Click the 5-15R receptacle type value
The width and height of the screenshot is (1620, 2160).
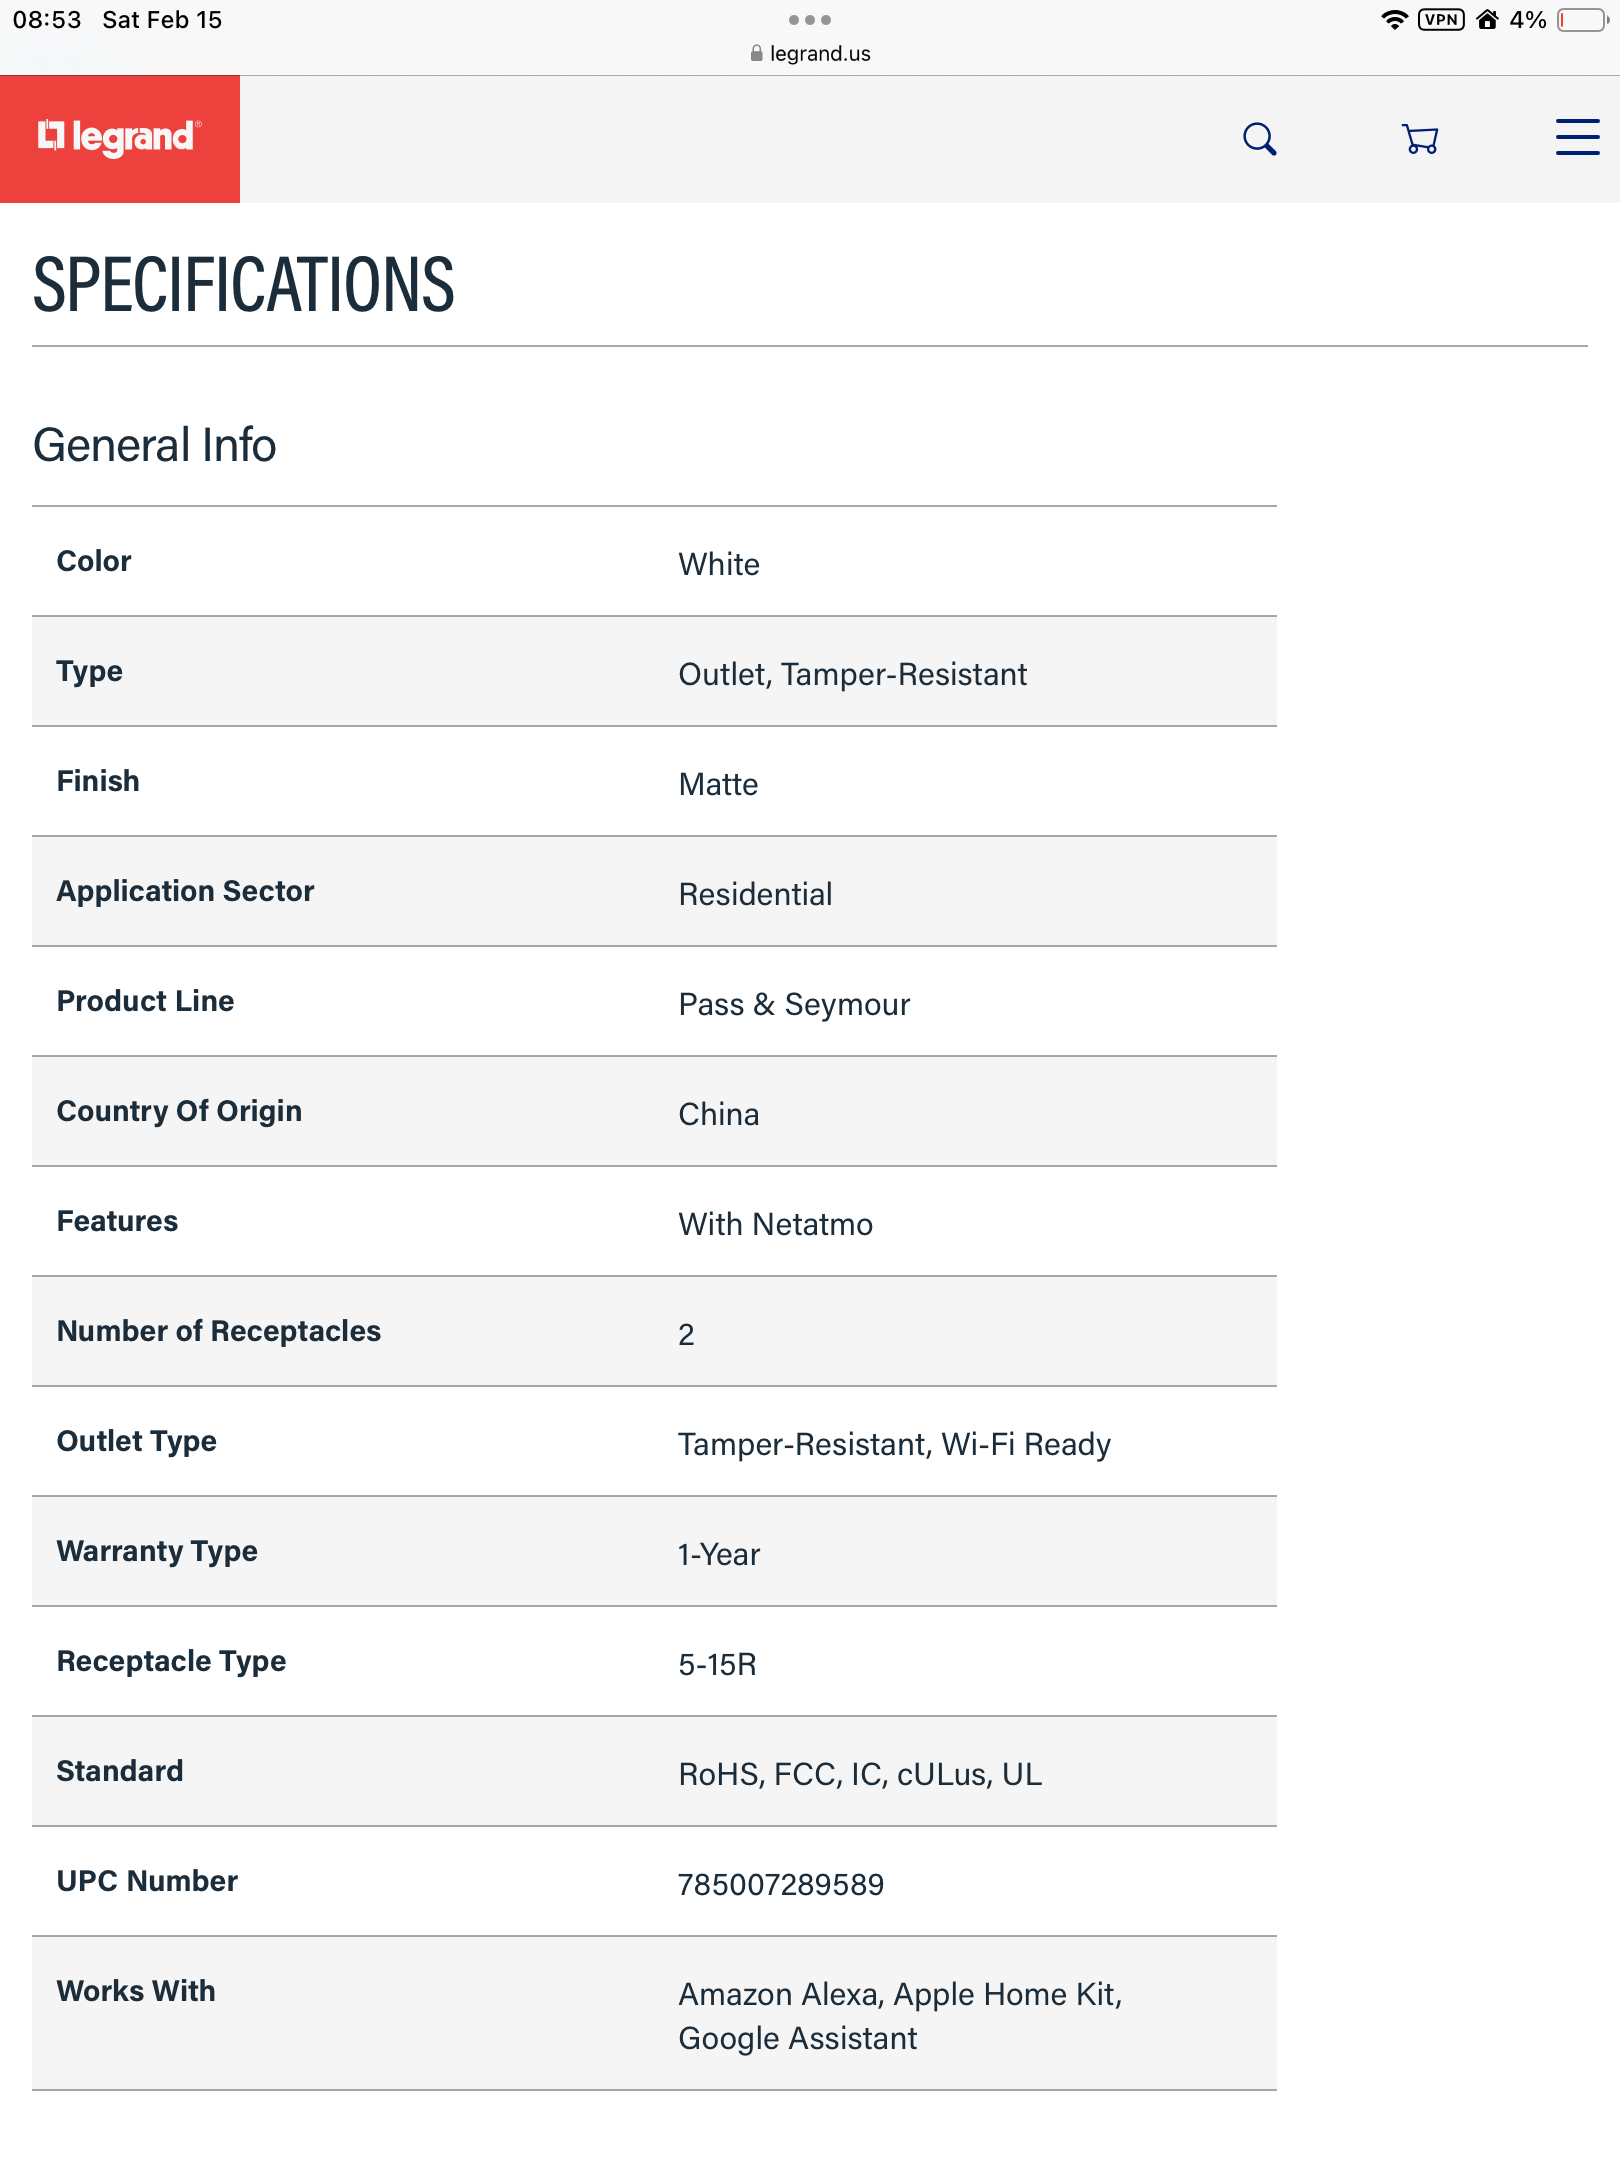coord(717,1665)
